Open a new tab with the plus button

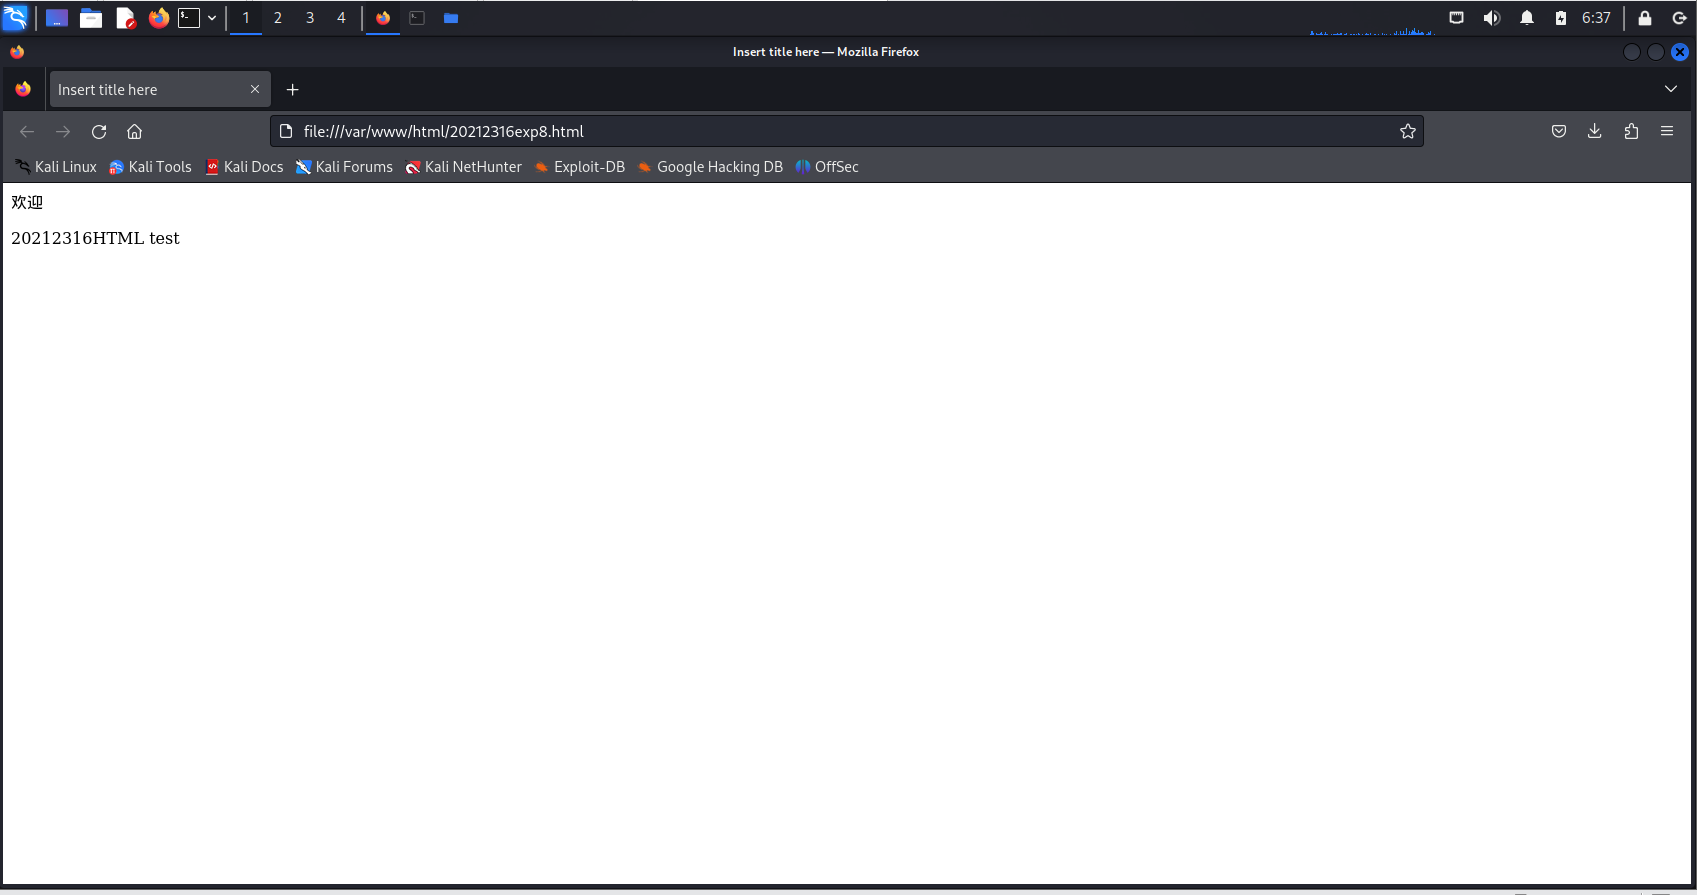coord(292,89)
